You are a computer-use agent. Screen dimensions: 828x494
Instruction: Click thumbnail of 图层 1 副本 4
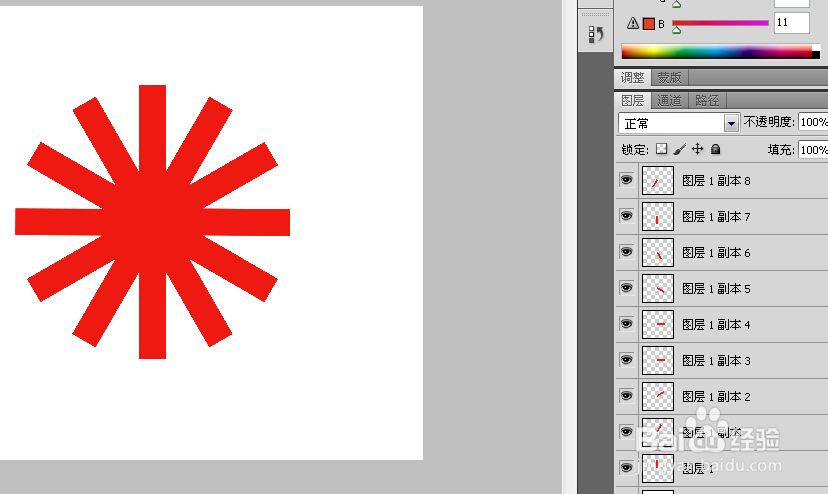pos(658,324)
